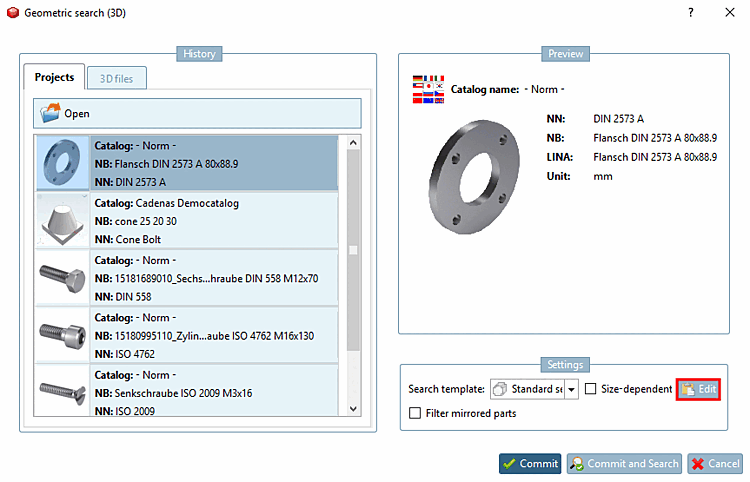The width and height of the screenshot is (750, 482).
Task: Select the DIN 558 M12x70 bolt thumbnail
Action: [x=62, y=278]
